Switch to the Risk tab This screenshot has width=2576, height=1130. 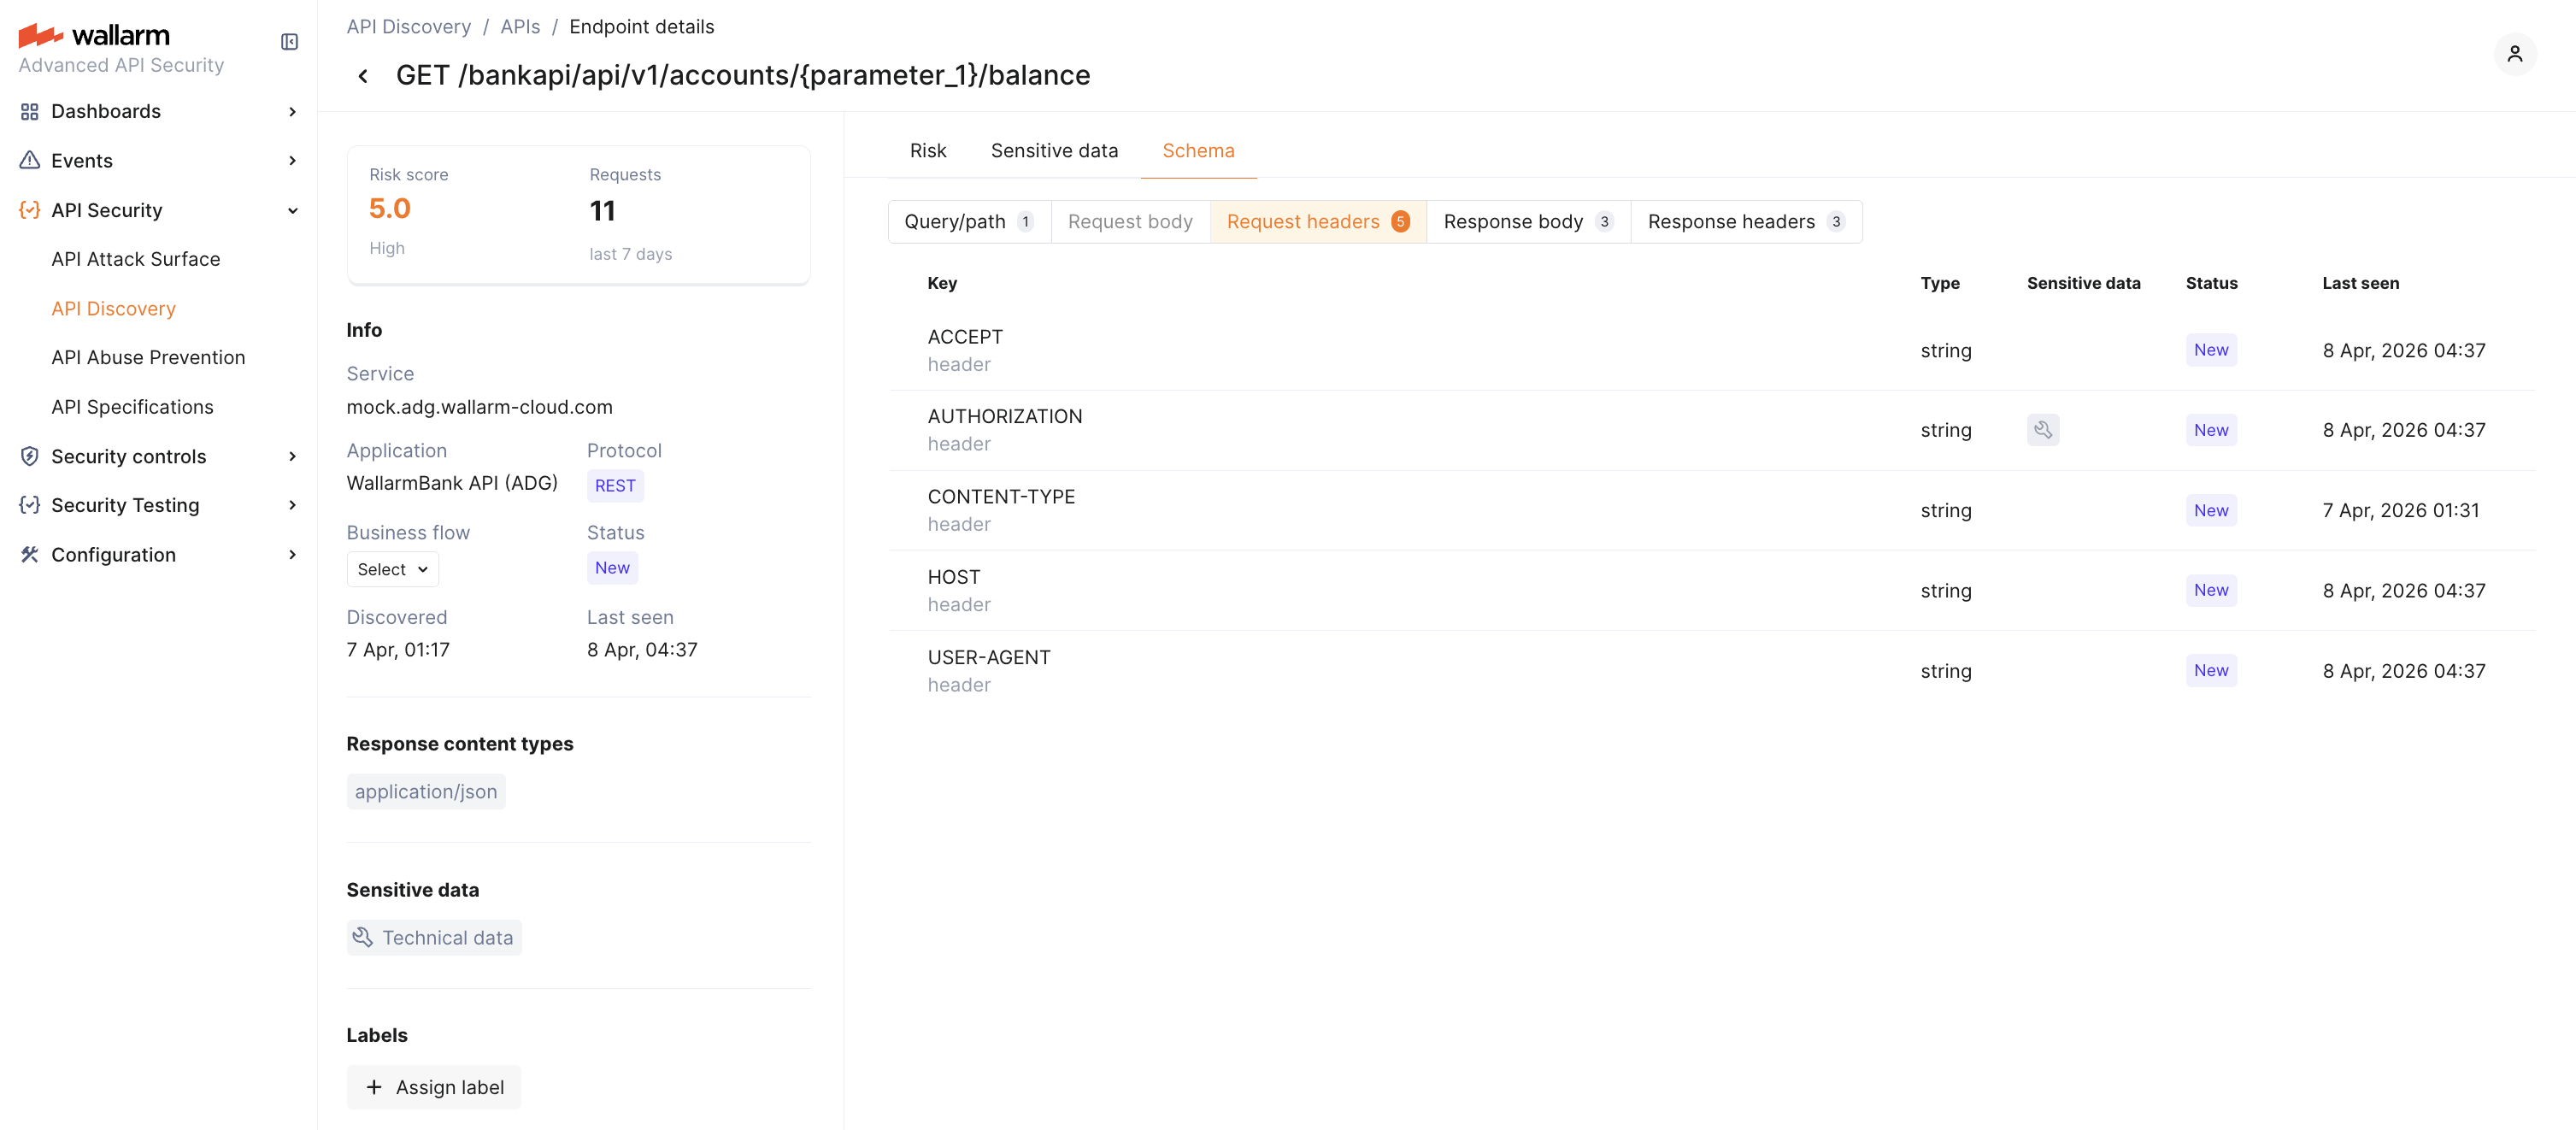point(928,150)
